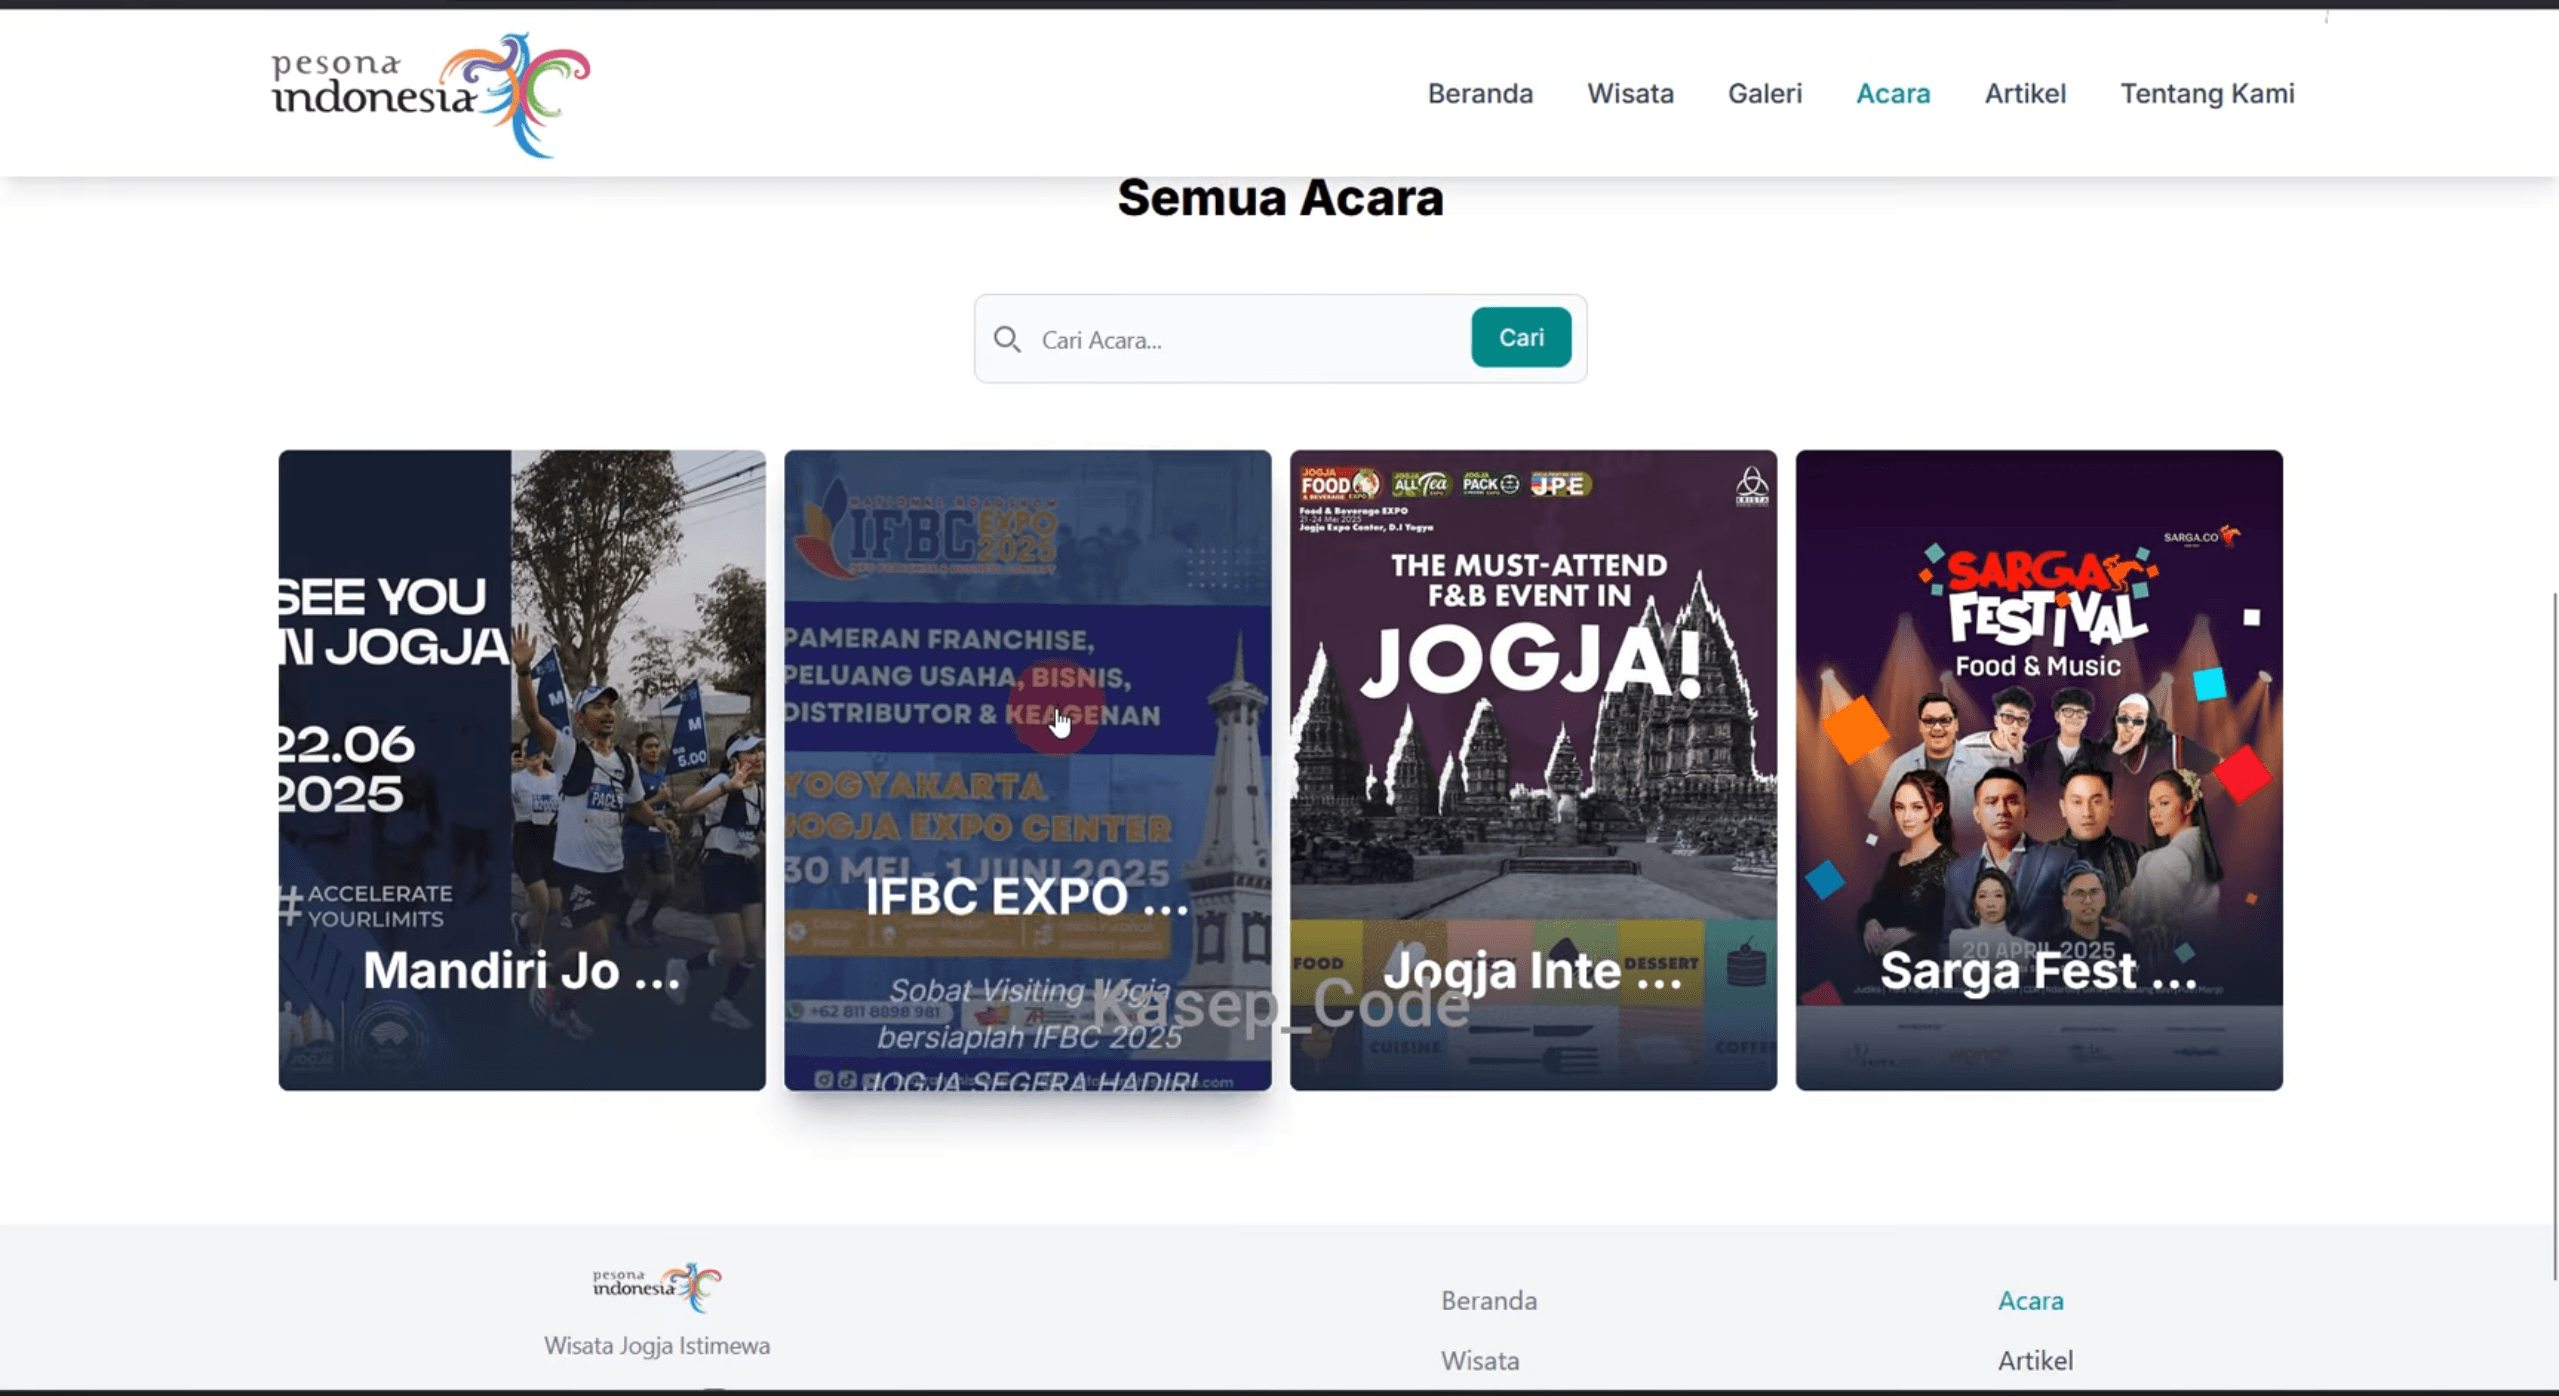Viewport: 2559px width, 1396px height.
Task: Open the Sarga Fest… event card
Action: [2039, 770]
